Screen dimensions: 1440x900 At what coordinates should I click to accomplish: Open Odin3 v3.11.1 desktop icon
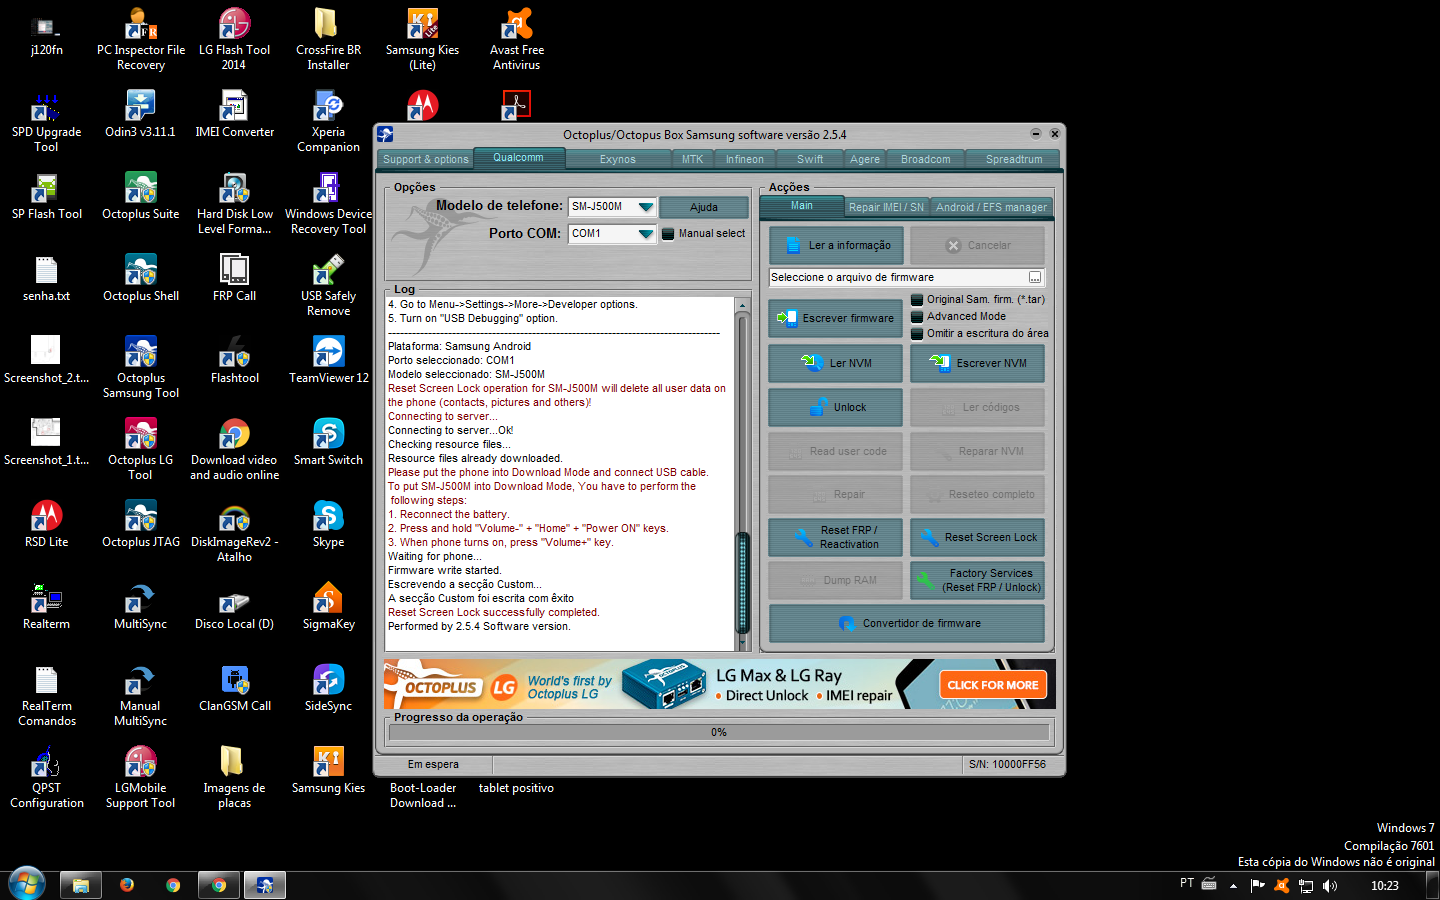tap(140, 114)
